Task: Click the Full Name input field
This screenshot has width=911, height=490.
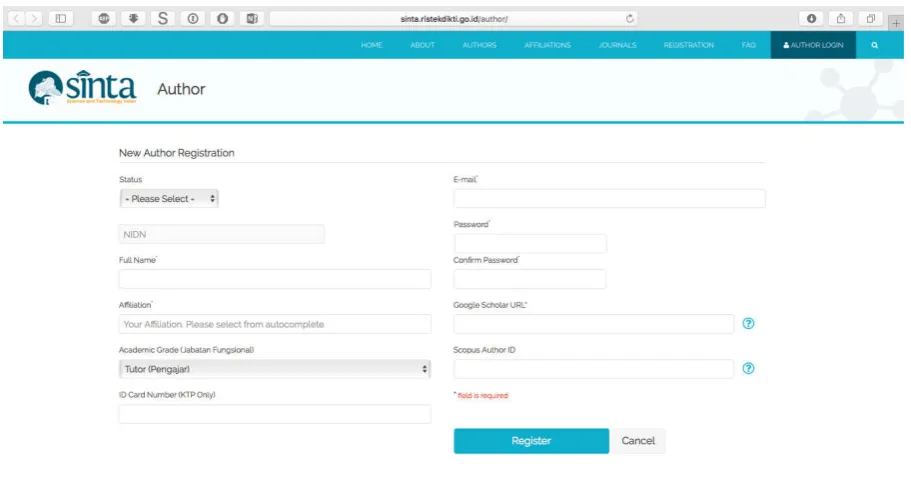Action: [x=275, y=279]
